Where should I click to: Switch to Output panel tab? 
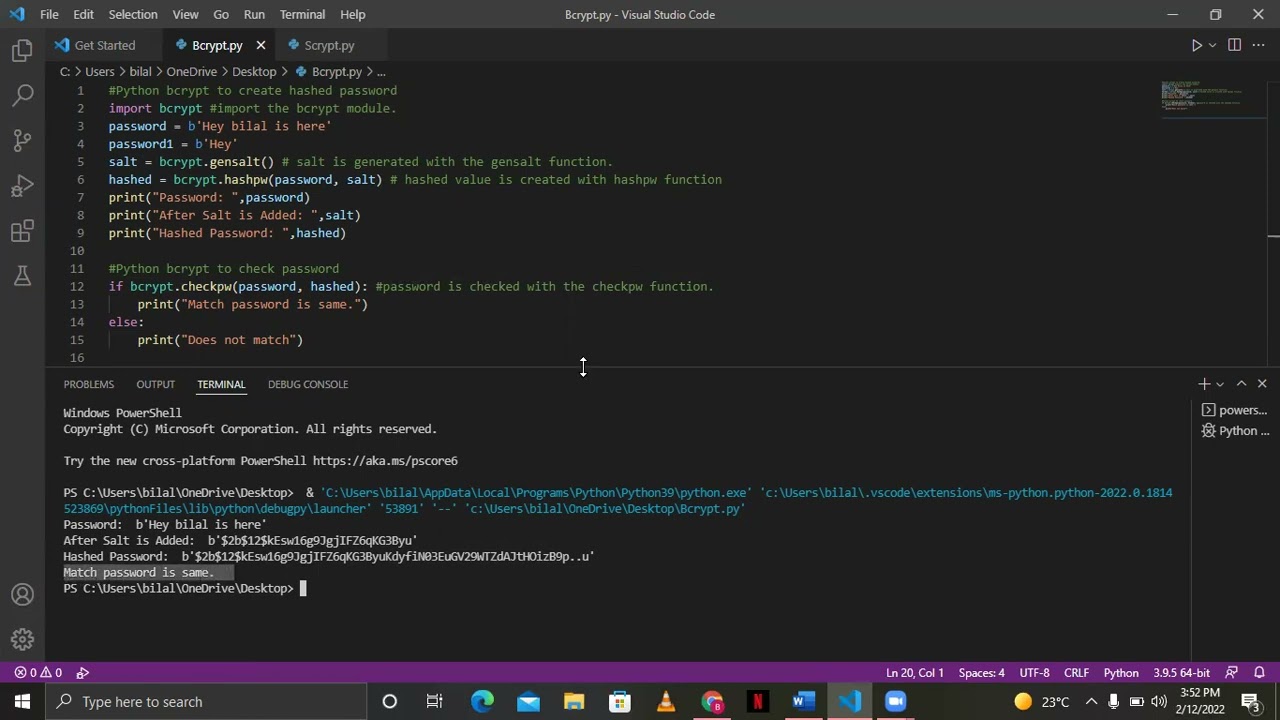click(x=155, y=384)
